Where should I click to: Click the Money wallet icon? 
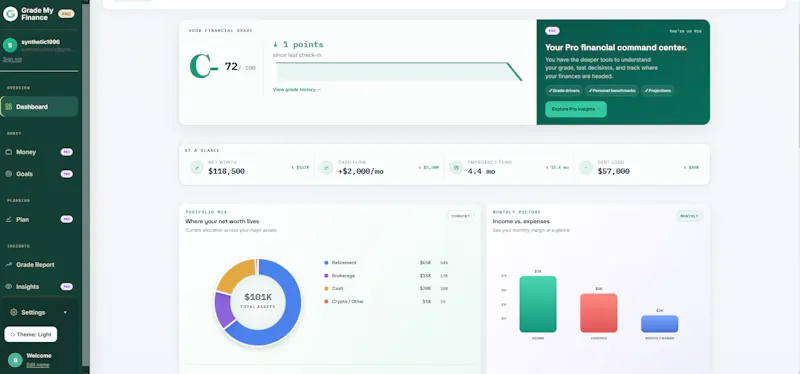9,152
